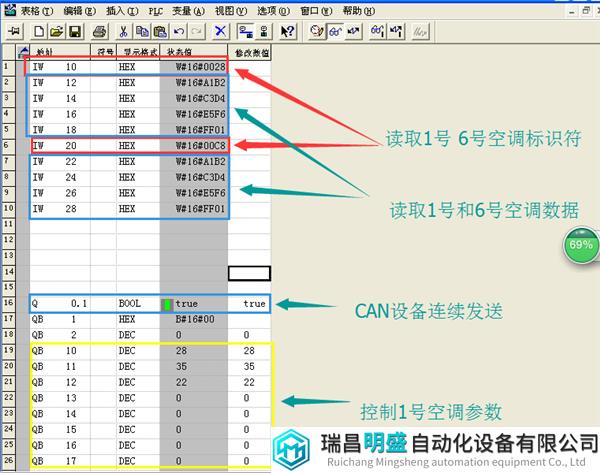Viewport: 600px width, 473px height.
Task: Click address cell IW 10
Action: (x=60, y=67)
